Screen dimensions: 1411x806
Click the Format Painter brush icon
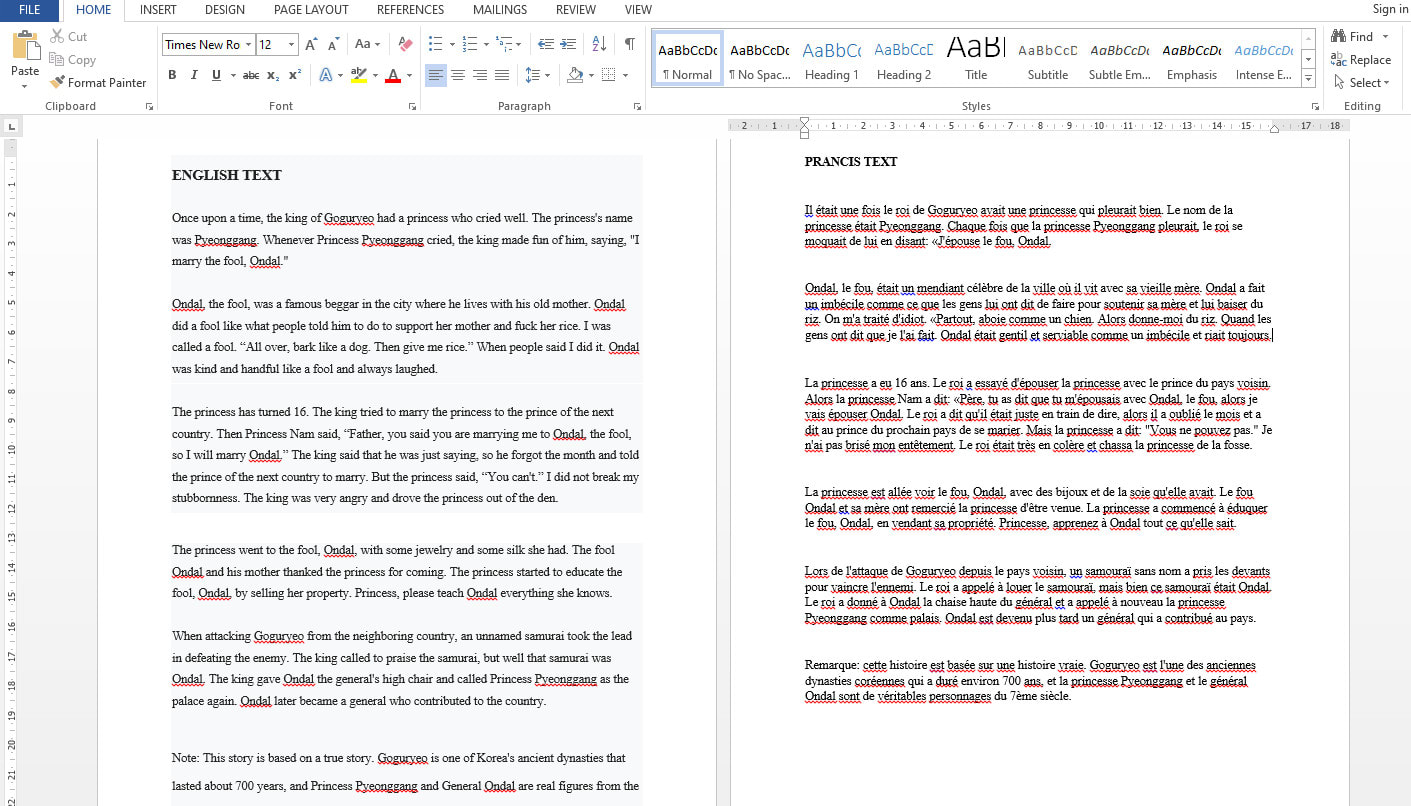57,83
